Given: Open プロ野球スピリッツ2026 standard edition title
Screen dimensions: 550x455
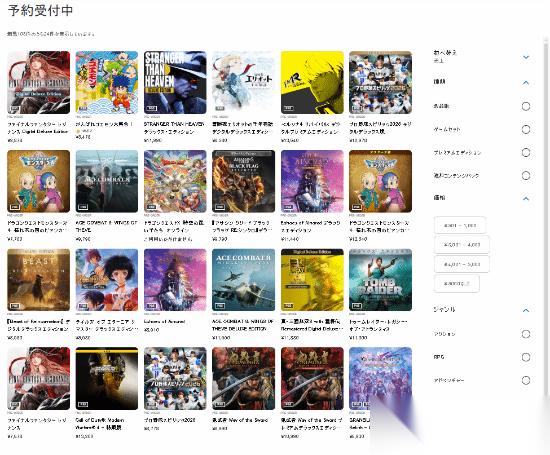Looking at the screenshot, I should tap(169, 420).
